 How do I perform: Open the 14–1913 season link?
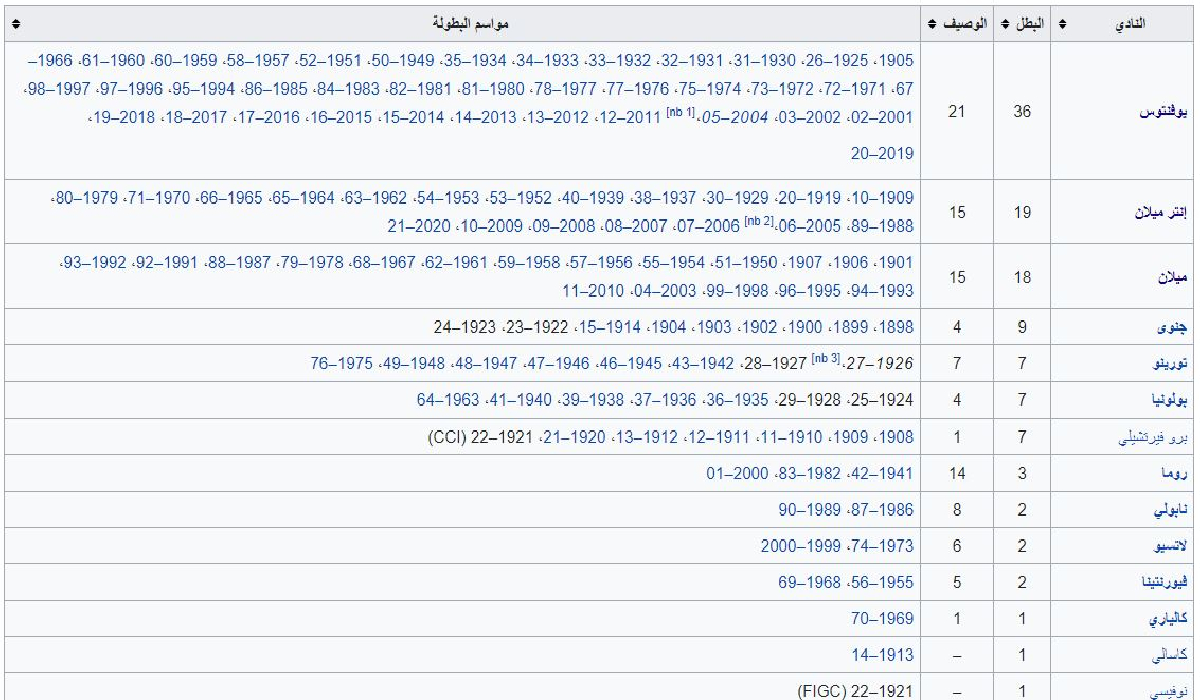tap(882, 655)
